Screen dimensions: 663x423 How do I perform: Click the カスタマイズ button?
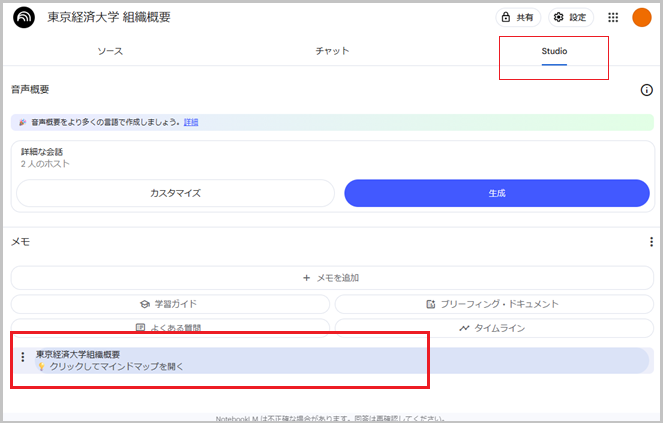175,193
